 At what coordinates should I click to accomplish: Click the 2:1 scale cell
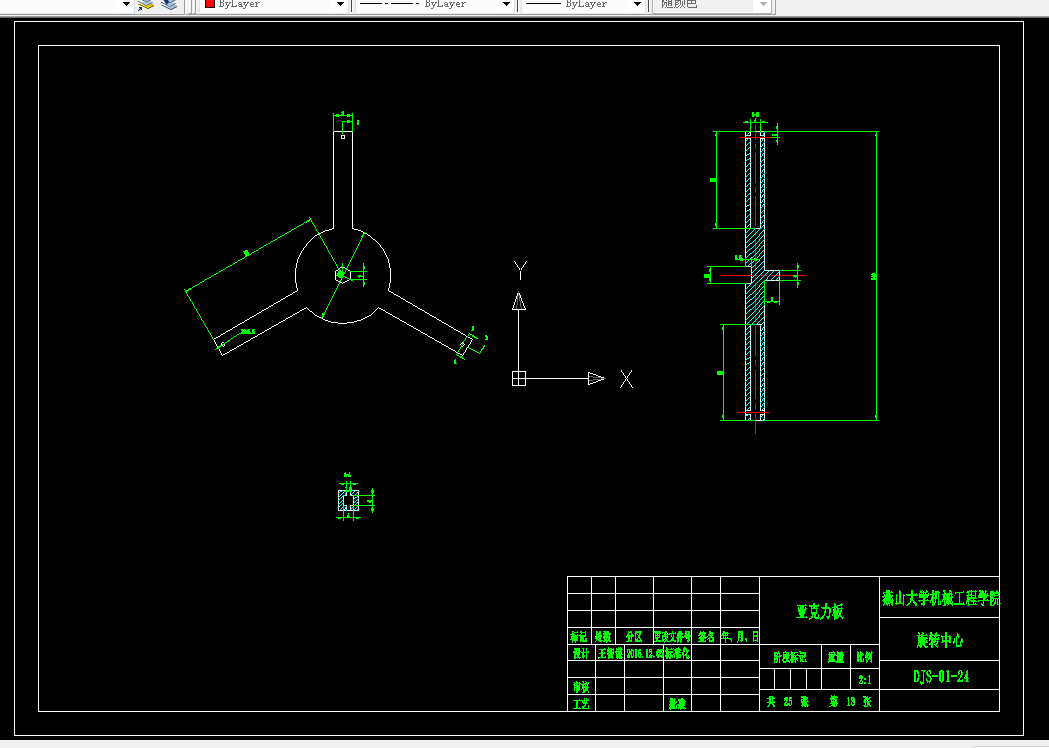click(865, 680)
